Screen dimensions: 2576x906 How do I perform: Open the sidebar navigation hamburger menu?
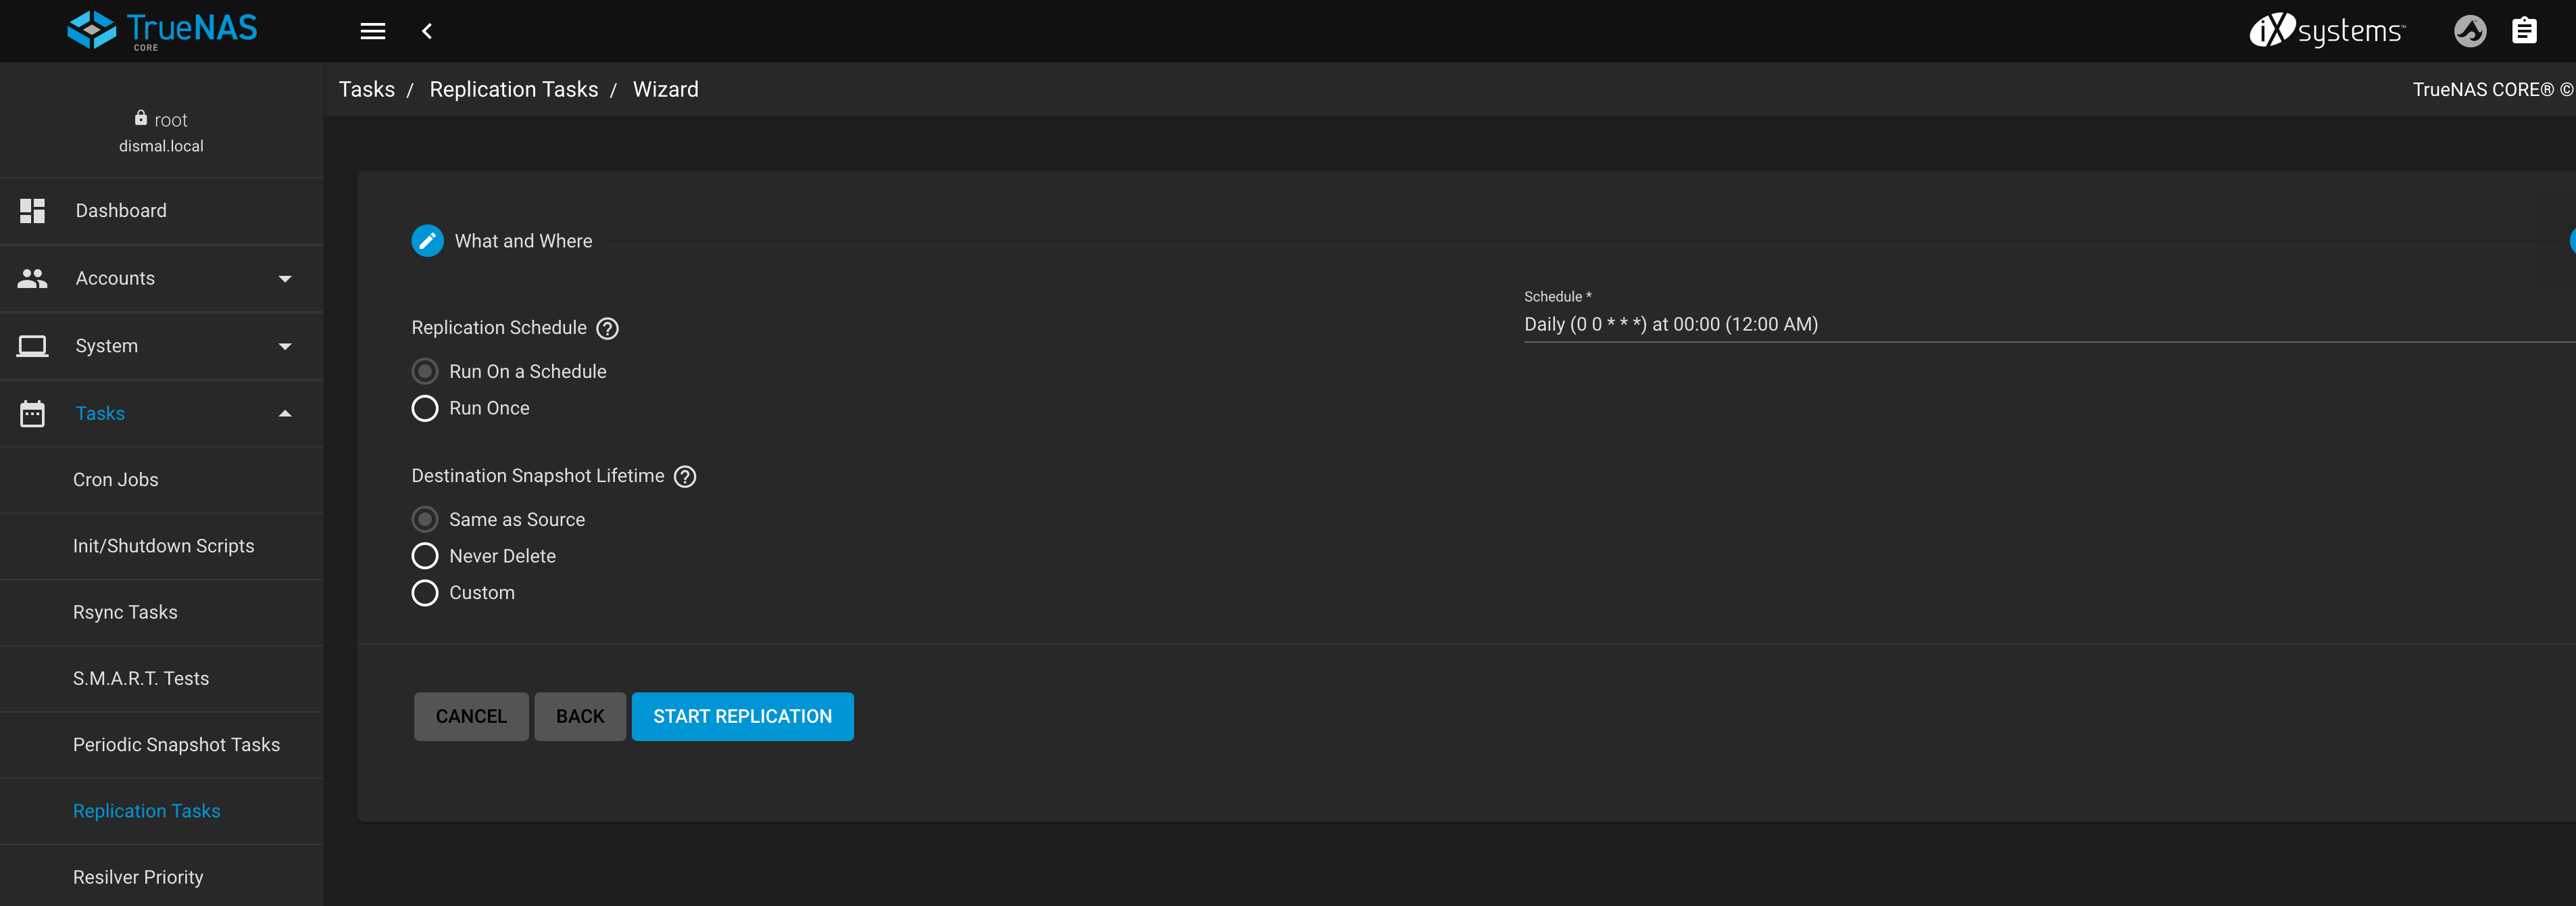(x=372, y=31)
